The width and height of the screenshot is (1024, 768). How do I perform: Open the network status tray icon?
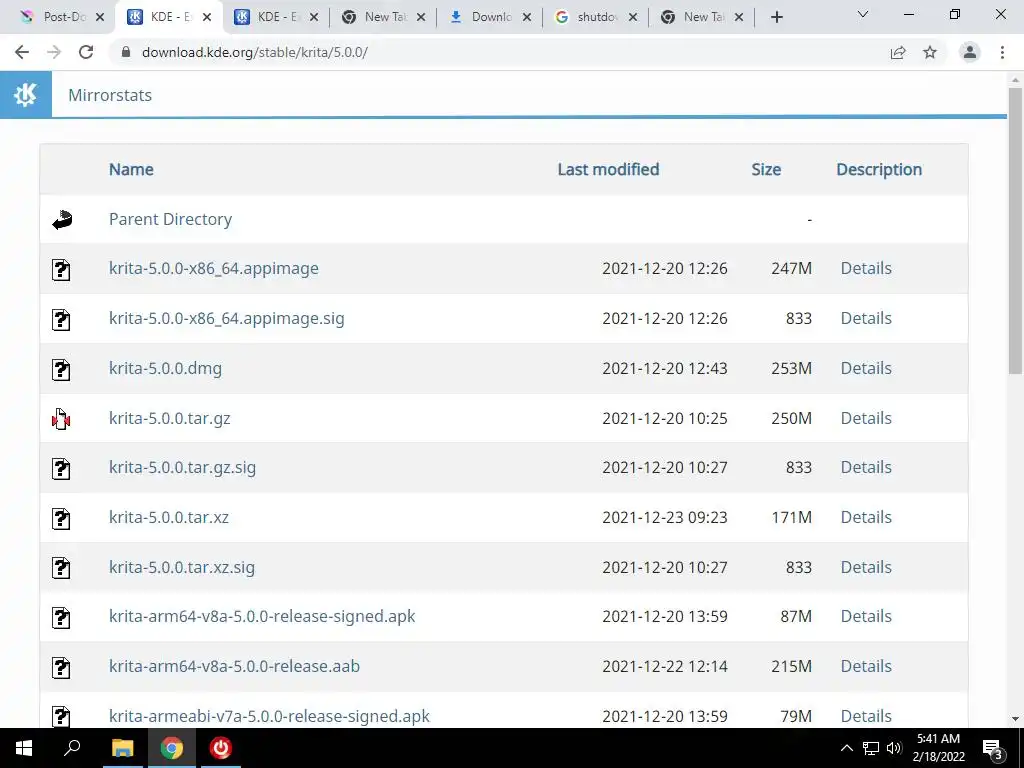click(871, 748)
